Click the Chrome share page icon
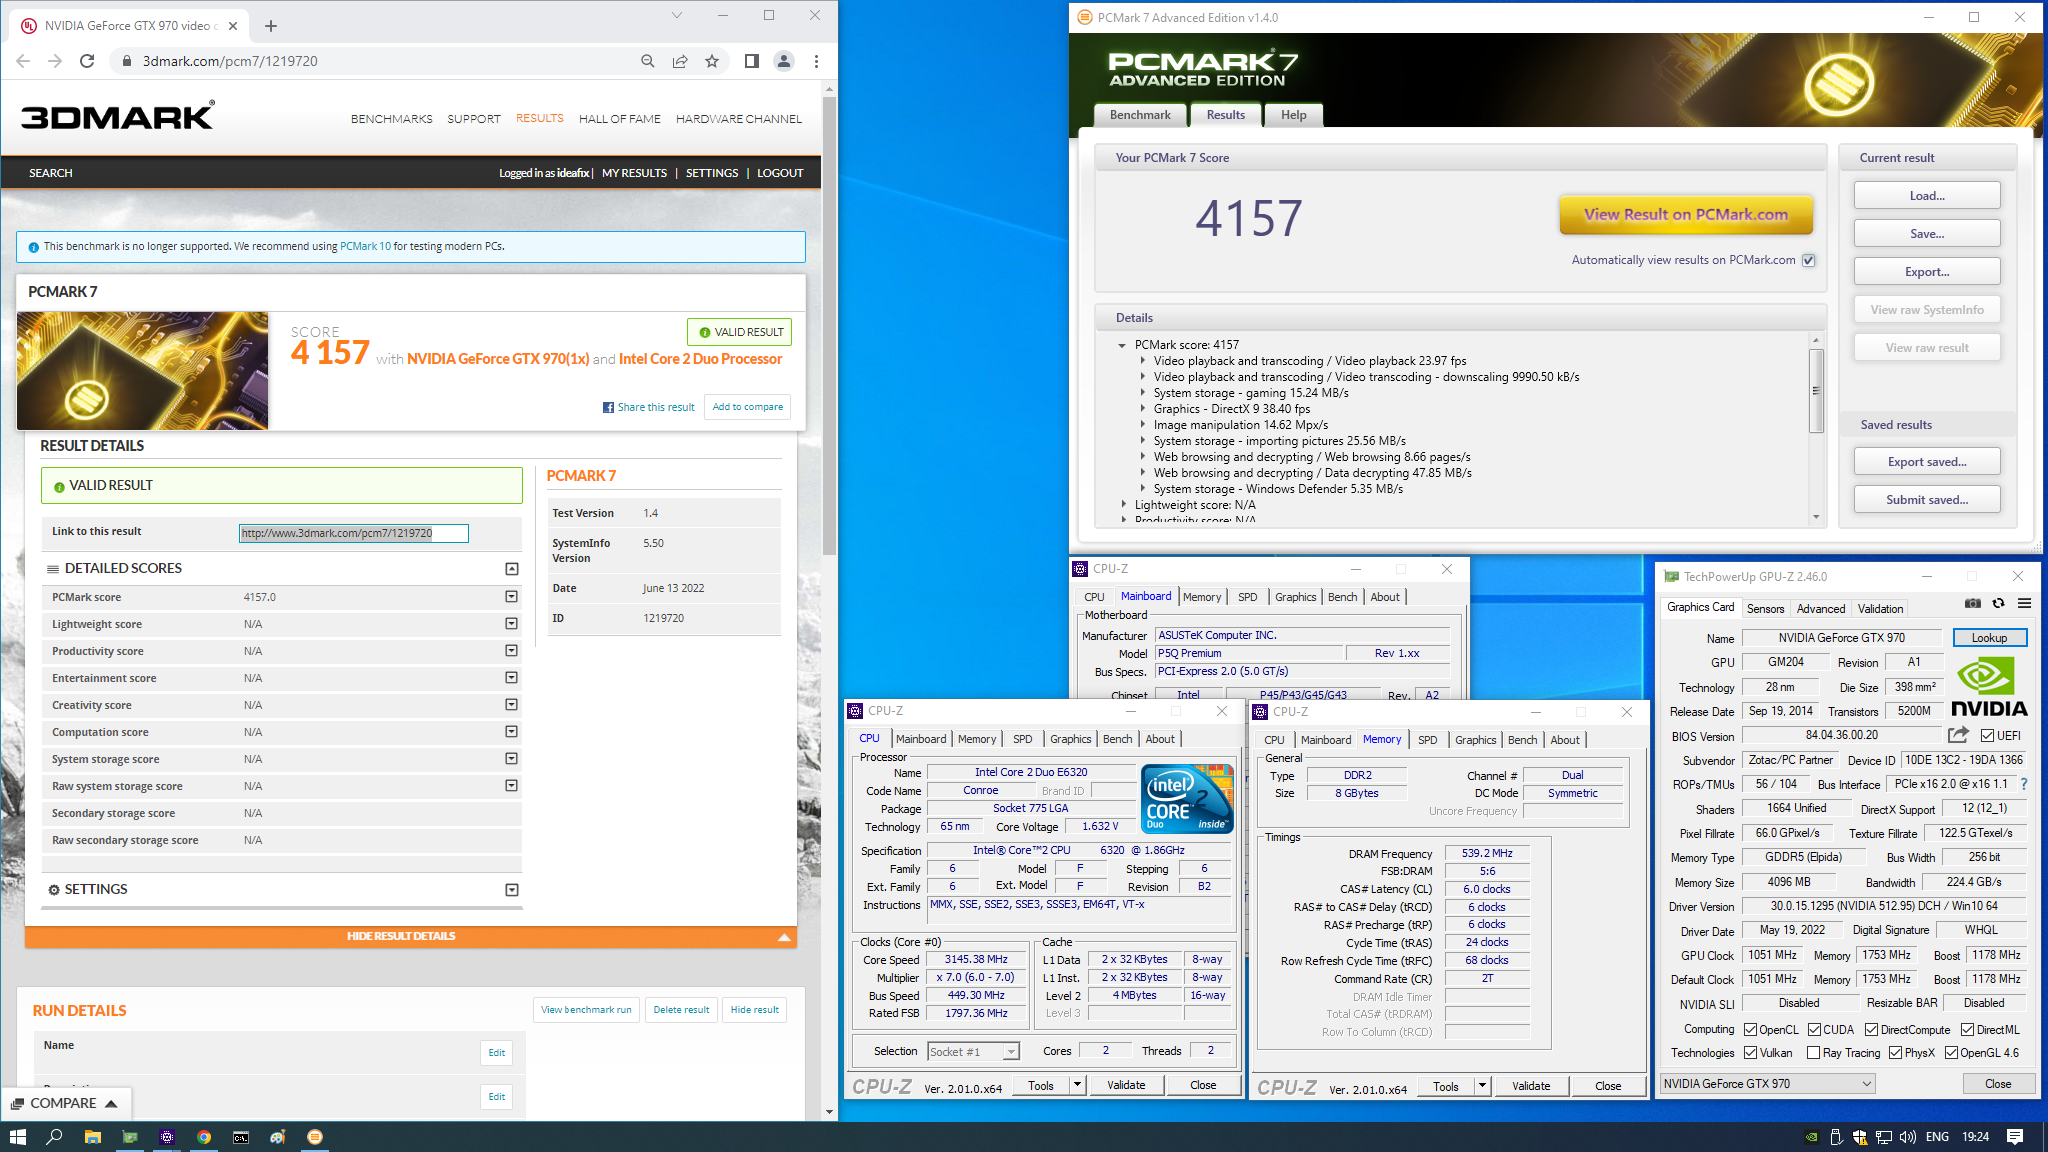Viewport: 2048px width, 1152px height. (x=680, y=61)
